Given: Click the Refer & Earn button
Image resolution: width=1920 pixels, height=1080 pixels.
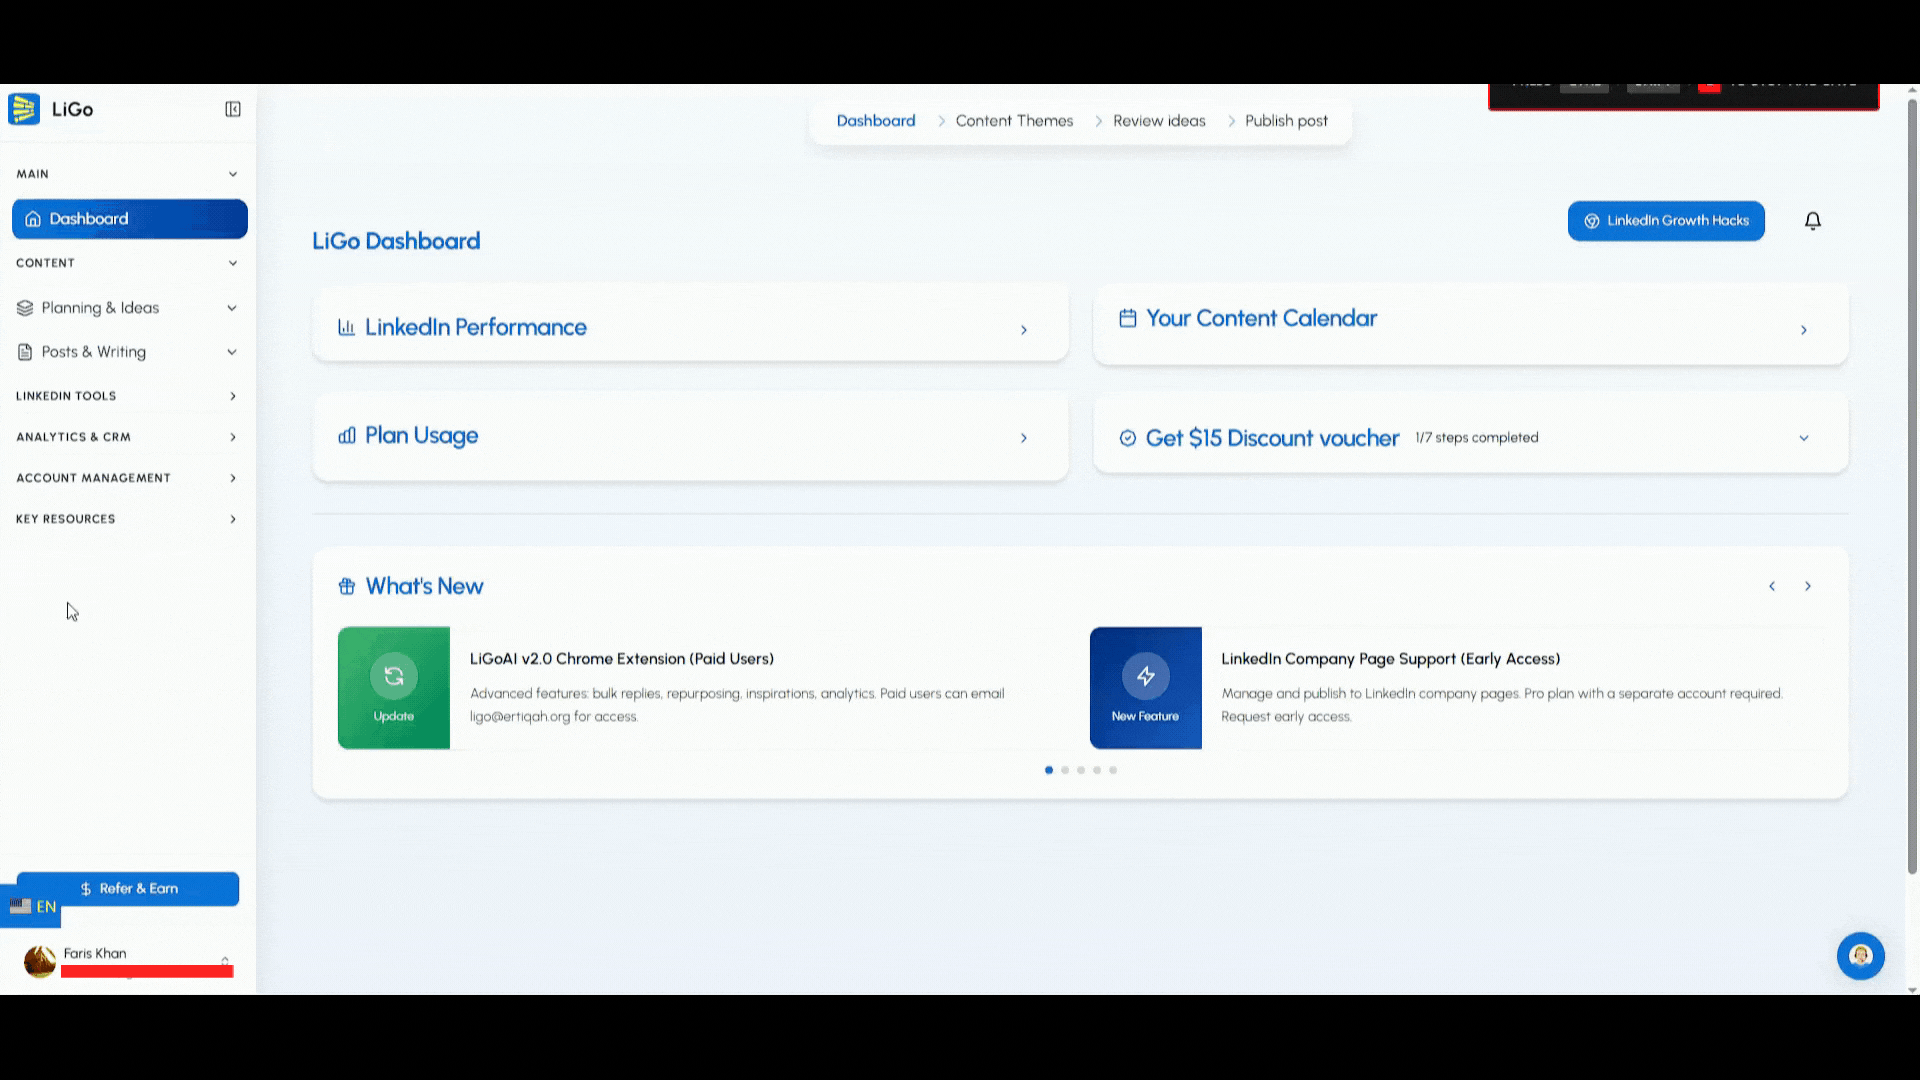Looking at the screenshot, I should [x=129, y=888].
